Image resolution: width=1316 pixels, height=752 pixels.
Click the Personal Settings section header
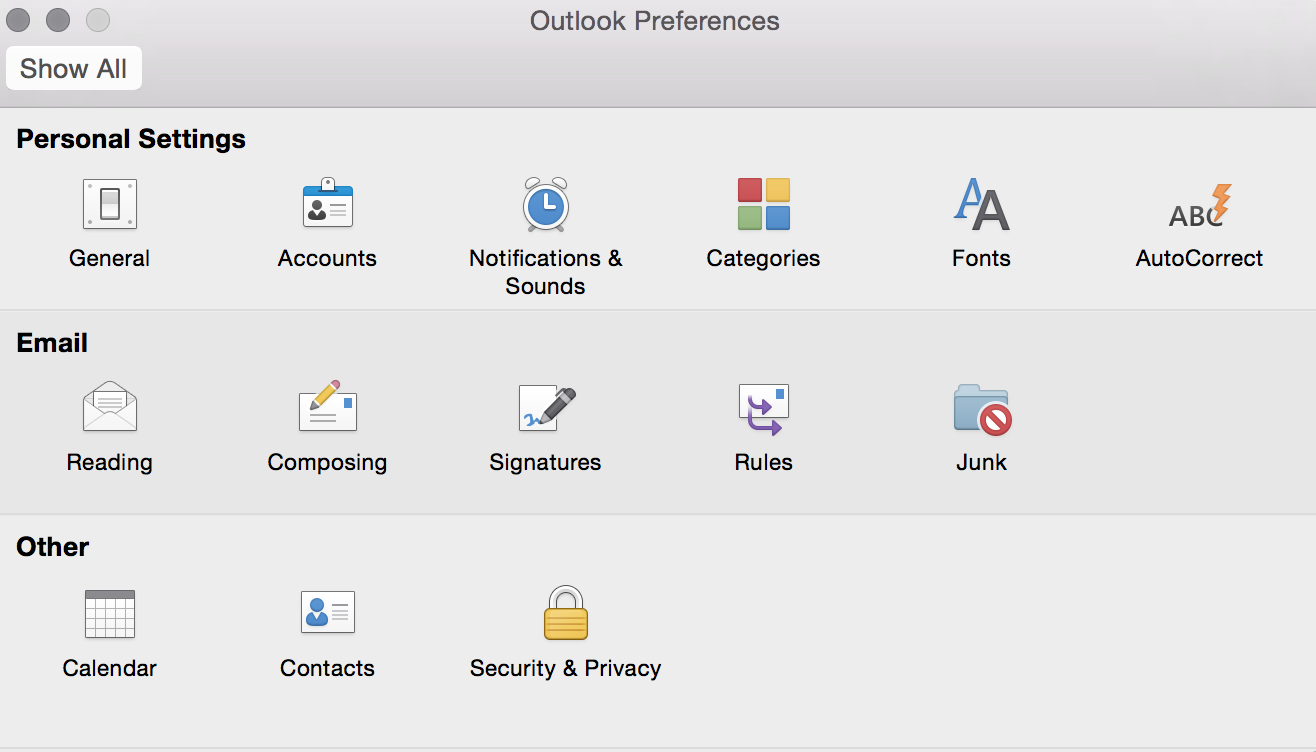(x=131, y=139)
